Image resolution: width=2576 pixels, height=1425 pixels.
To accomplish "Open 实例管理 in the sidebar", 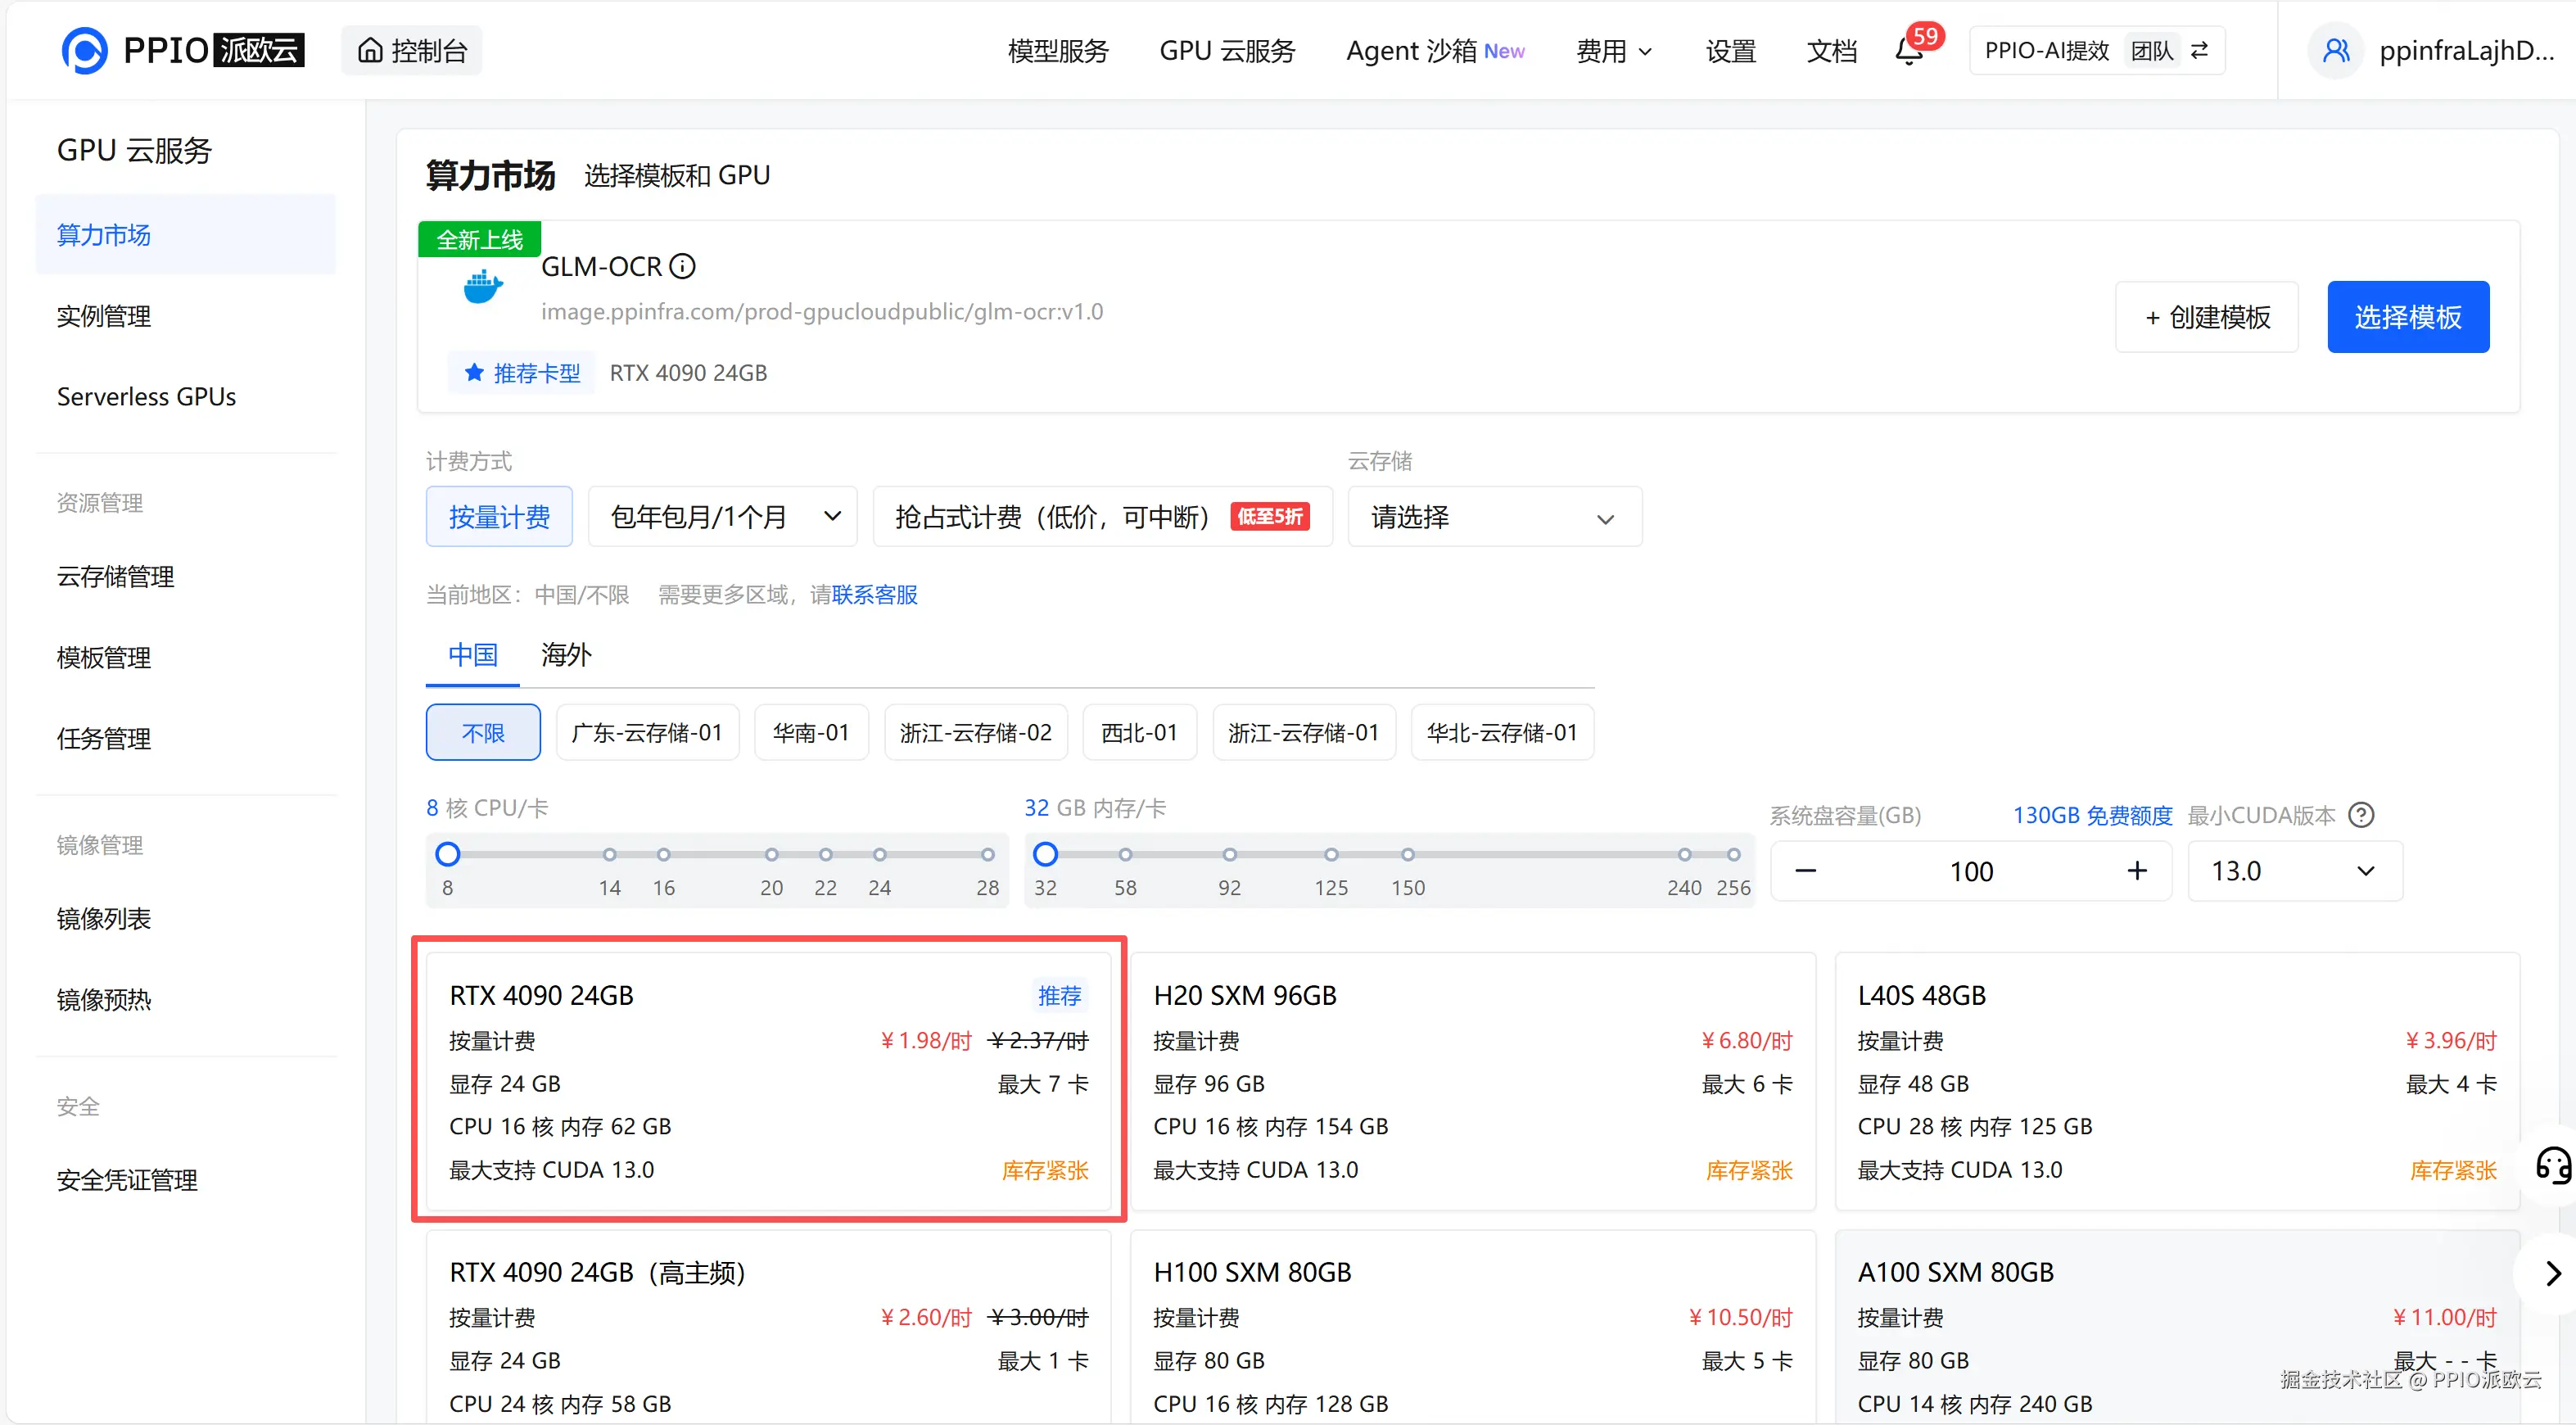I will tap(104, 316).
